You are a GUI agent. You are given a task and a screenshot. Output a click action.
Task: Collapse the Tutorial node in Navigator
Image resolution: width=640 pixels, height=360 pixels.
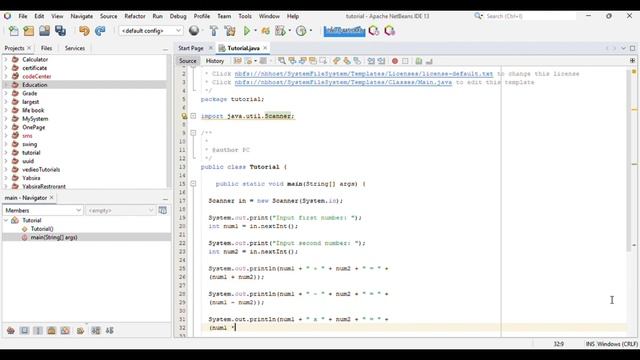pyautogui.click(x=6, y=220)
